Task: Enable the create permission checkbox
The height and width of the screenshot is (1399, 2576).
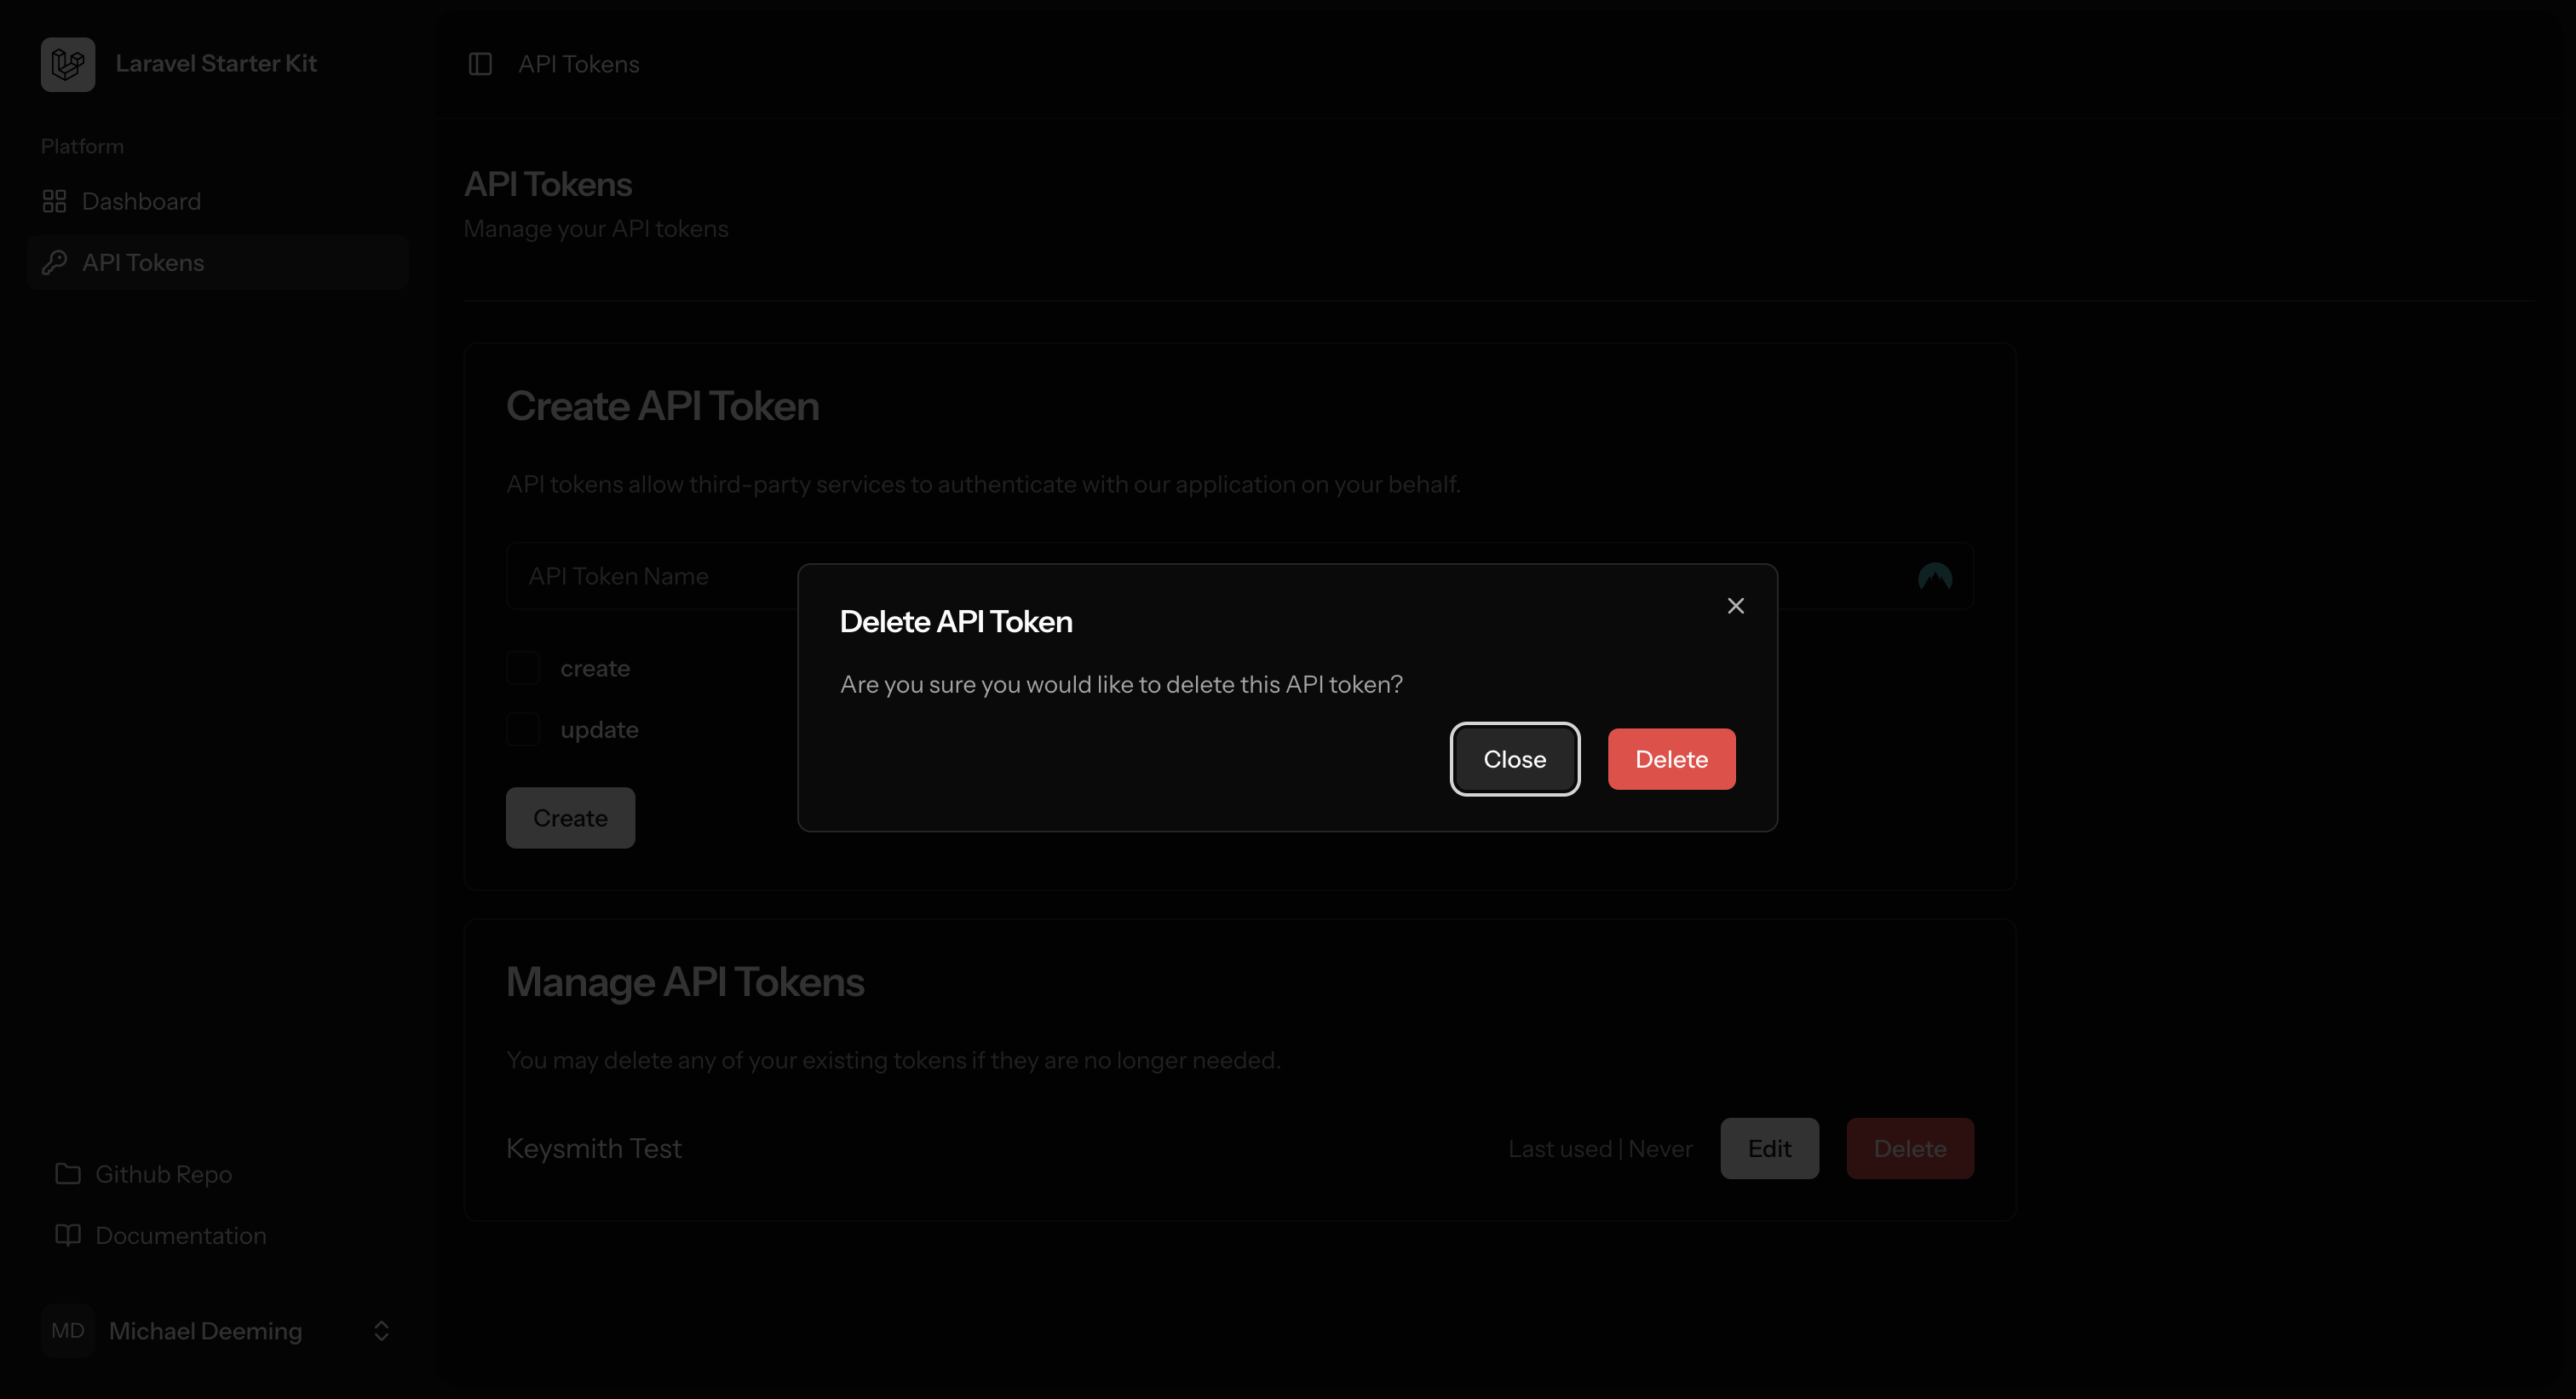Action: 523,668
